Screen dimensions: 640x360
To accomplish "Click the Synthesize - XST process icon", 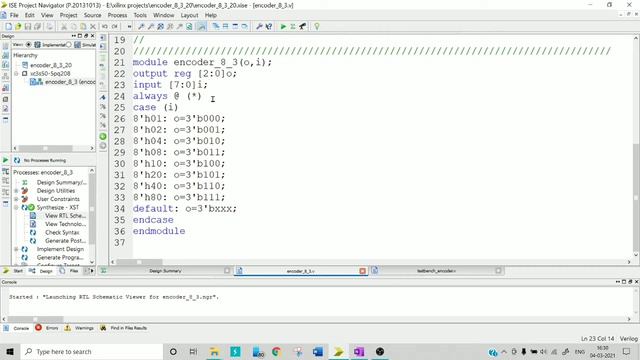I will coord(28,207).
